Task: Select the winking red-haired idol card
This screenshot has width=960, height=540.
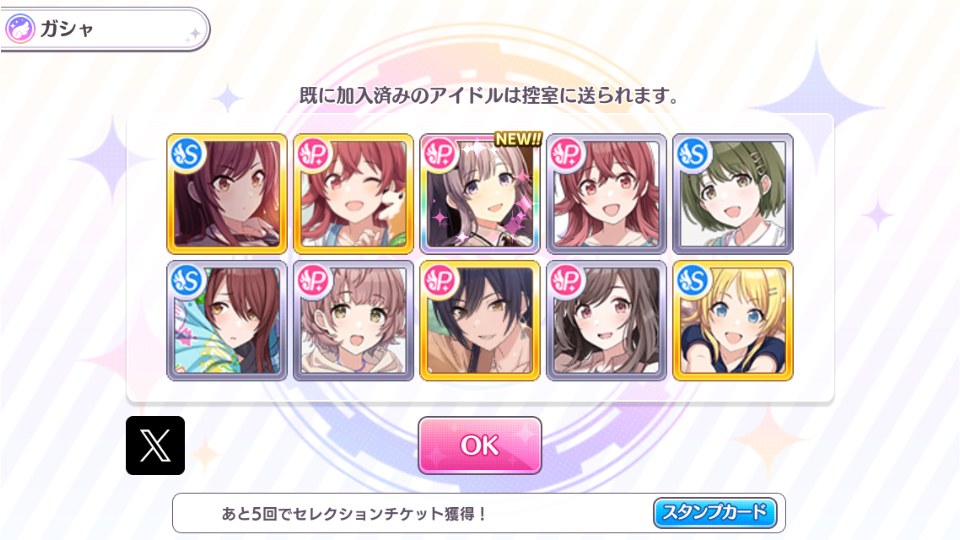Action: point(353,193)
